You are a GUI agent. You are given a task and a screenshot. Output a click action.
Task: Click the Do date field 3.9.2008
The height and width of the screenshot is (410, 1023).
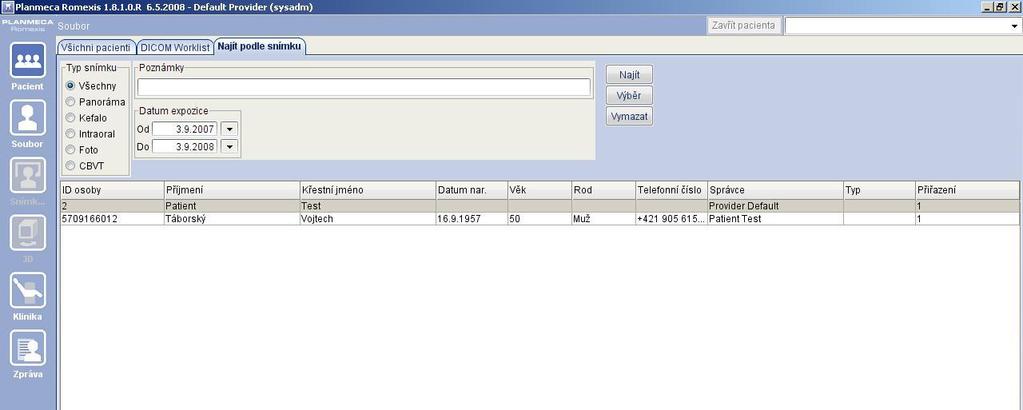coord(185,147)
